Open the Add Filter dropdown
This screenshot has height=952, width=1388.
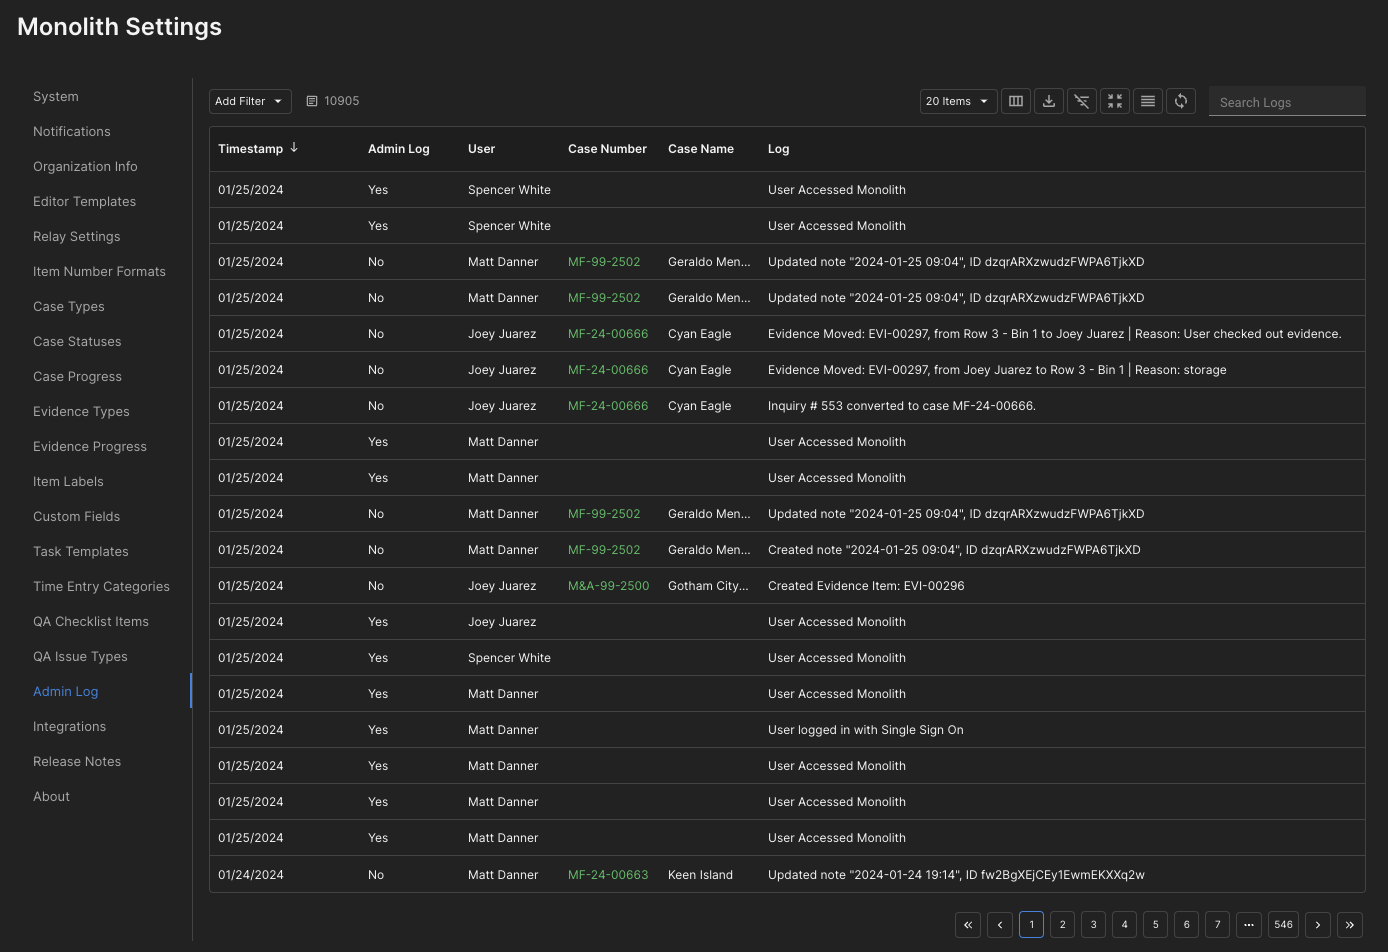[x=250, y=101]
